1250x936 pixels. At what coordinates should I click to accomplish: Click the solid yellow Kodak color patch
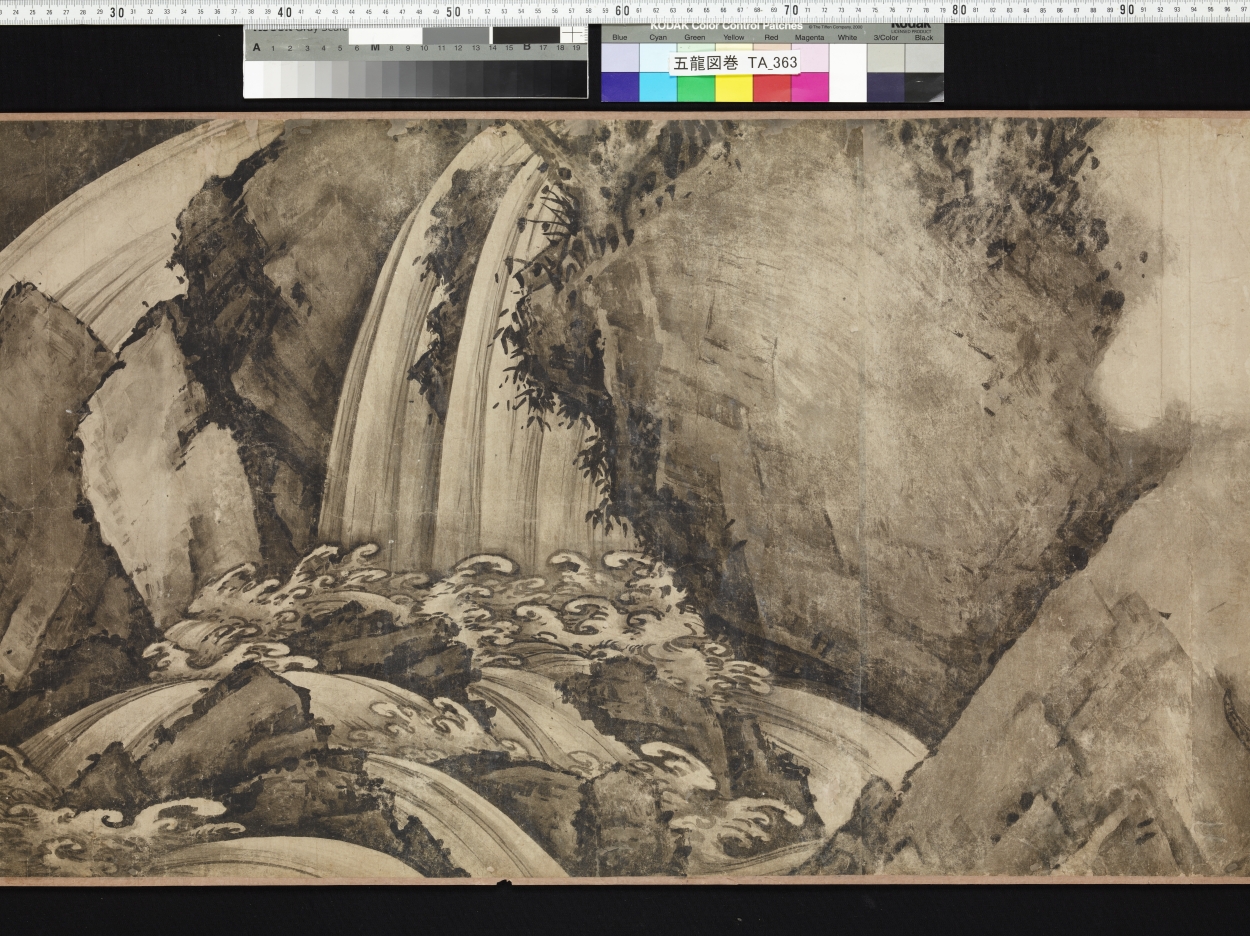(x=734, y=87)
